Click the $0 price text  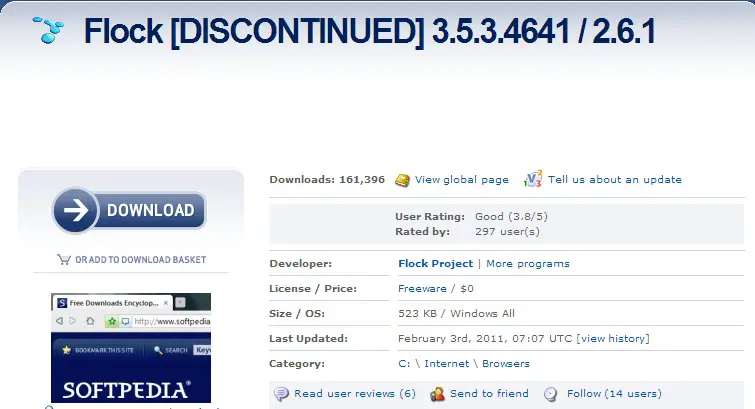click(467, 289)
